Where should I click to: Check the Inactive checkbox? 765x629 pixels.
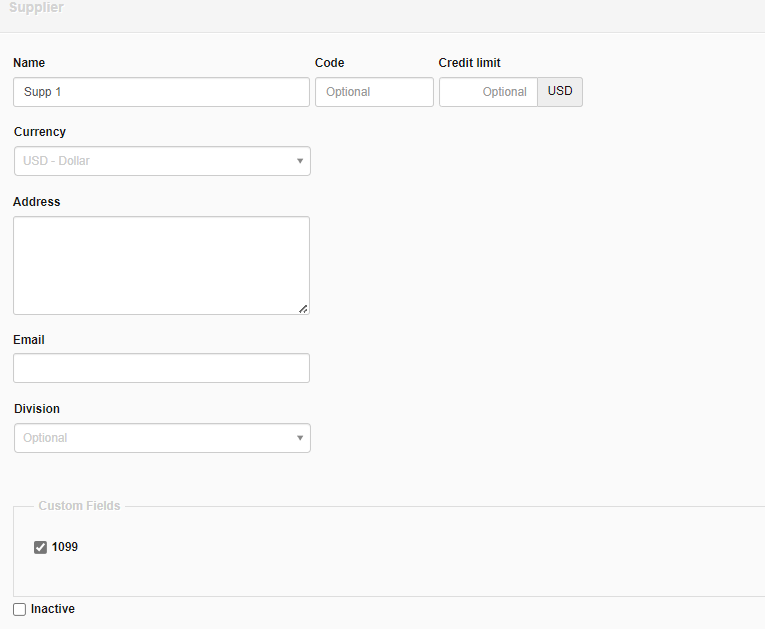pyautogui.click(x=20, y=609)
